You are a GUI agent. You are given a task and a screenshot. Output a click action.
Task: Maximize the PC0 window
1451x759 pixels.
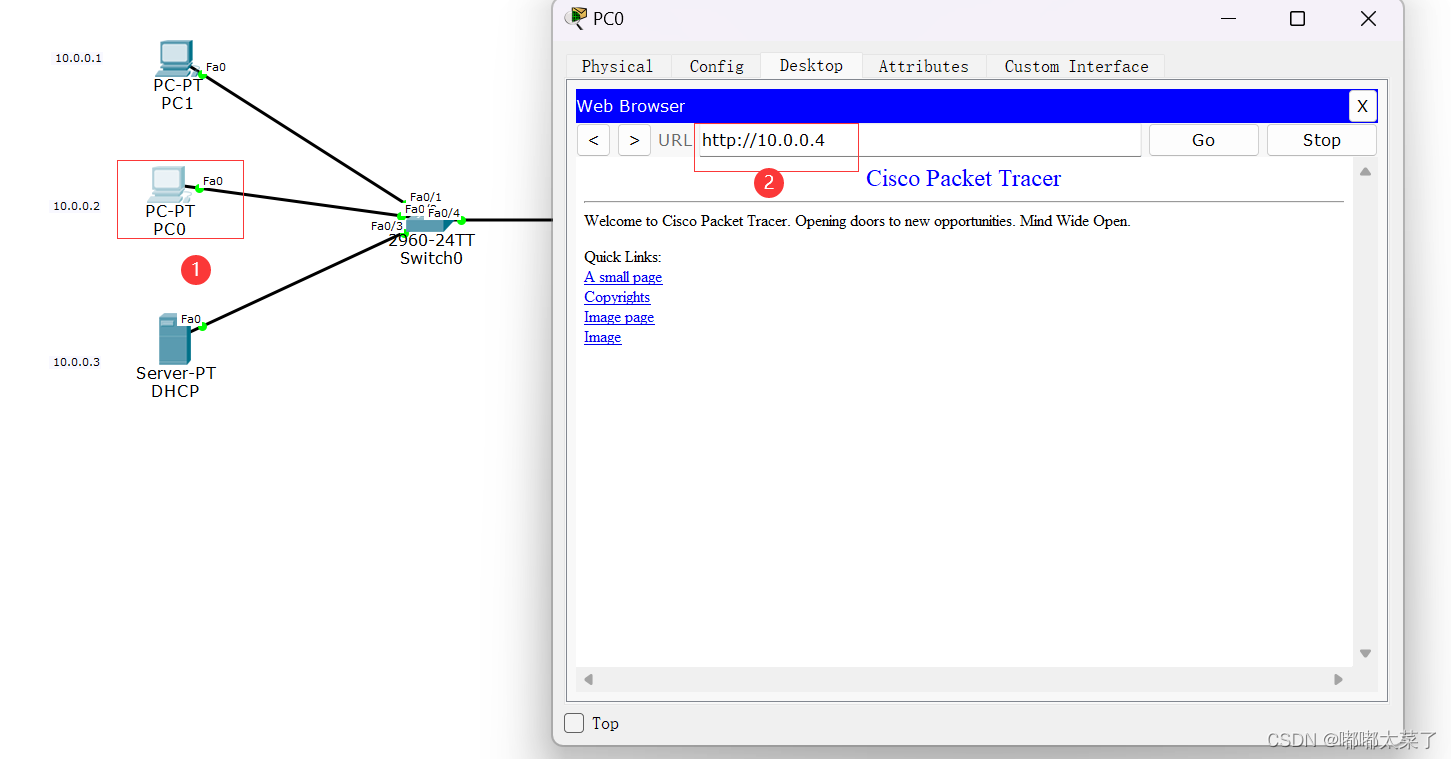(1297, 18)
